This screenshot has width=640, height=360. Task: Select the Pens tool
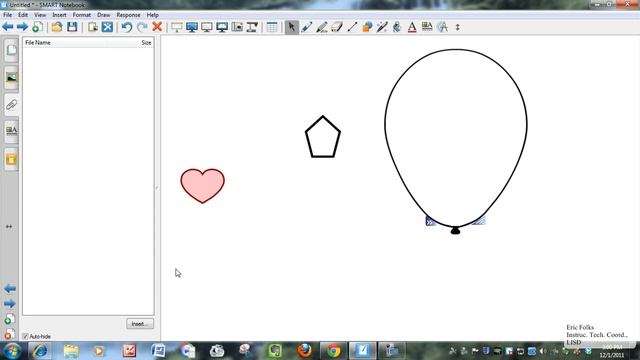pyautogui.click(x=307, y=27)
